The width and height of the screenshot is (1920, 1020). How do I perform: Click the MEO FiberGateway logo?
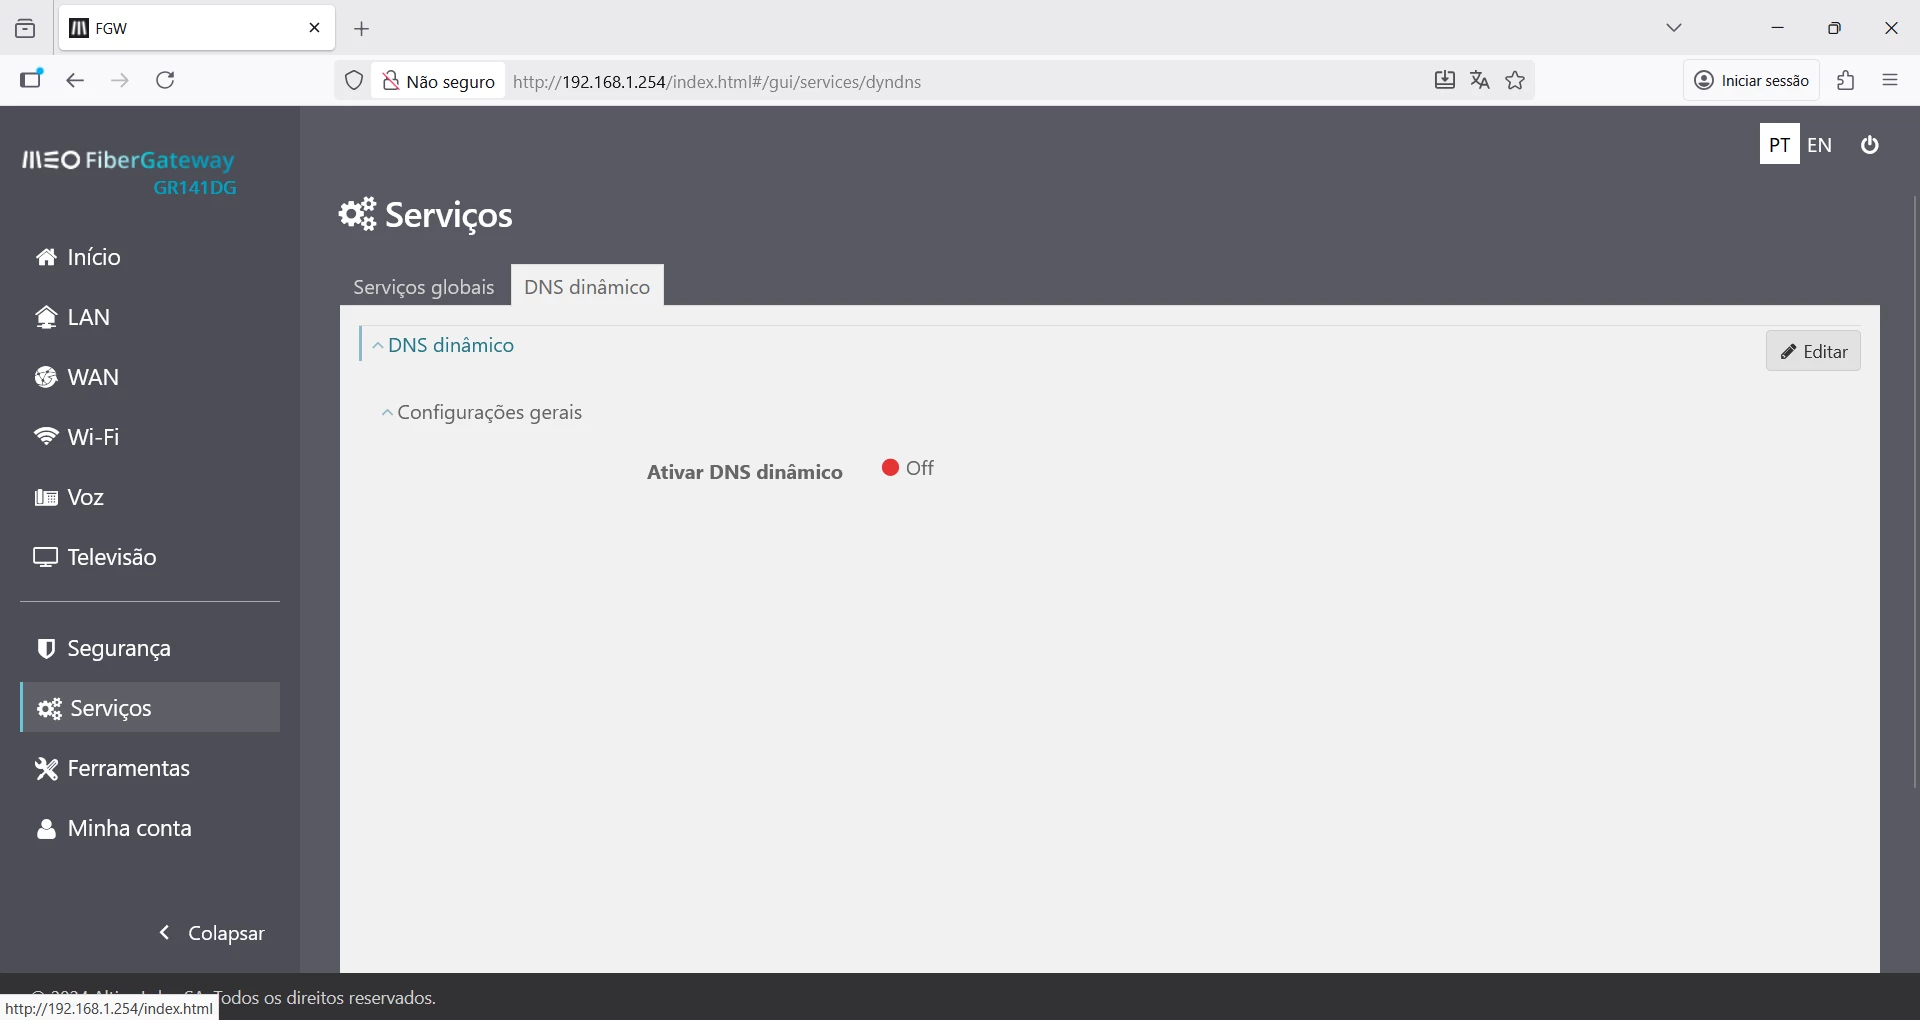click(130, 172)
